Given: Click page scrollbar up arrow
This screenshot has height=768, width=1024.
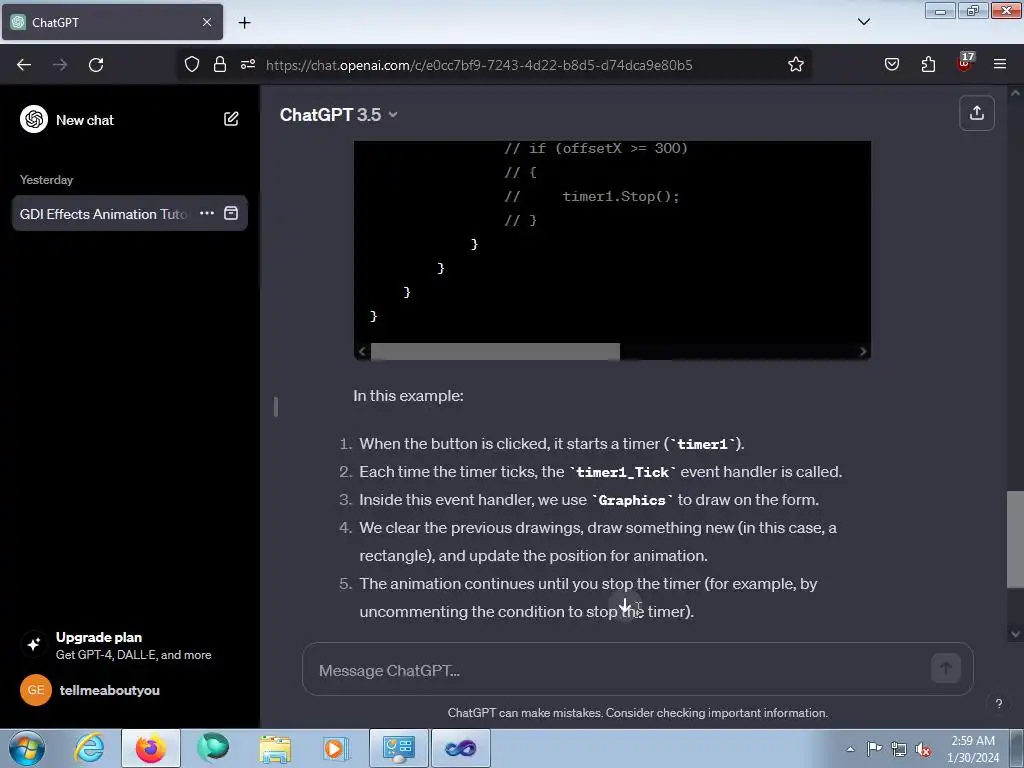Looking at the screenshot, I should coord(1015,93).
